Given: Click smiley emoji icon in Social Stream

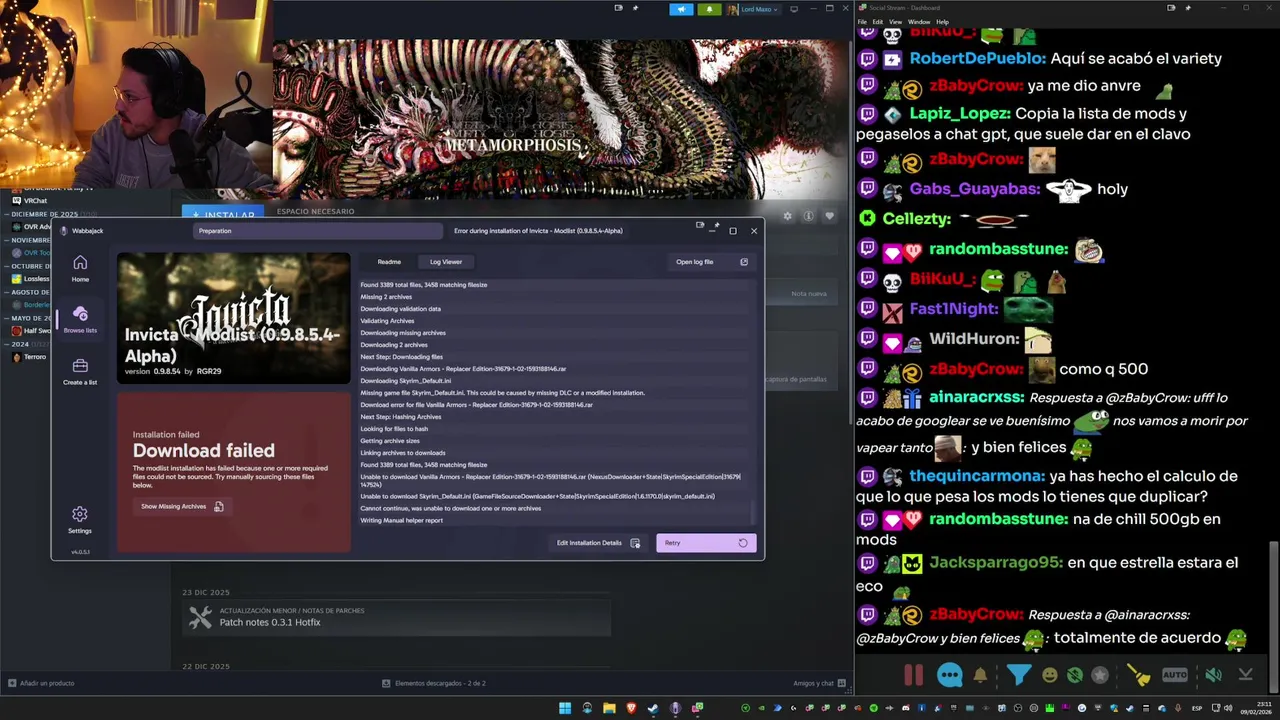Looking at the screenshot, I should pyautogui.click(x=1049, y=675).
